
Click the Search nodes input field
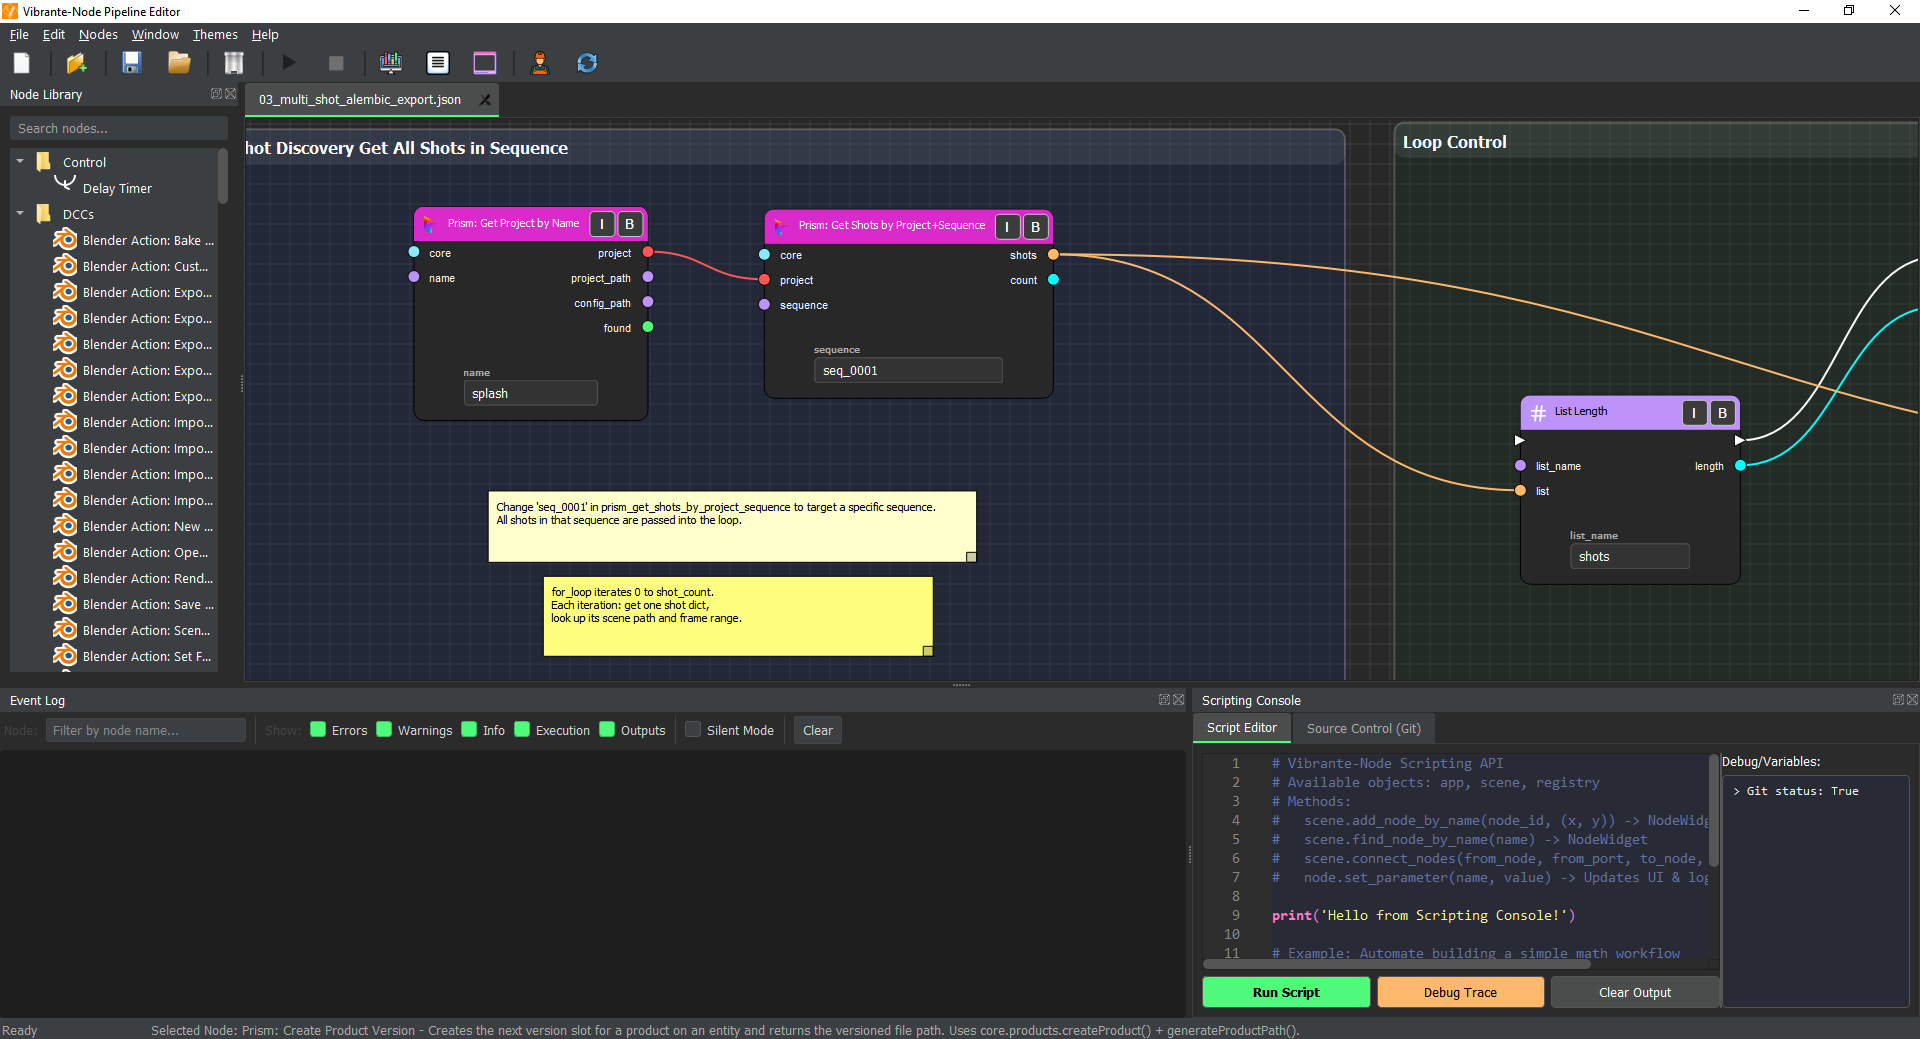pos(118,128)
